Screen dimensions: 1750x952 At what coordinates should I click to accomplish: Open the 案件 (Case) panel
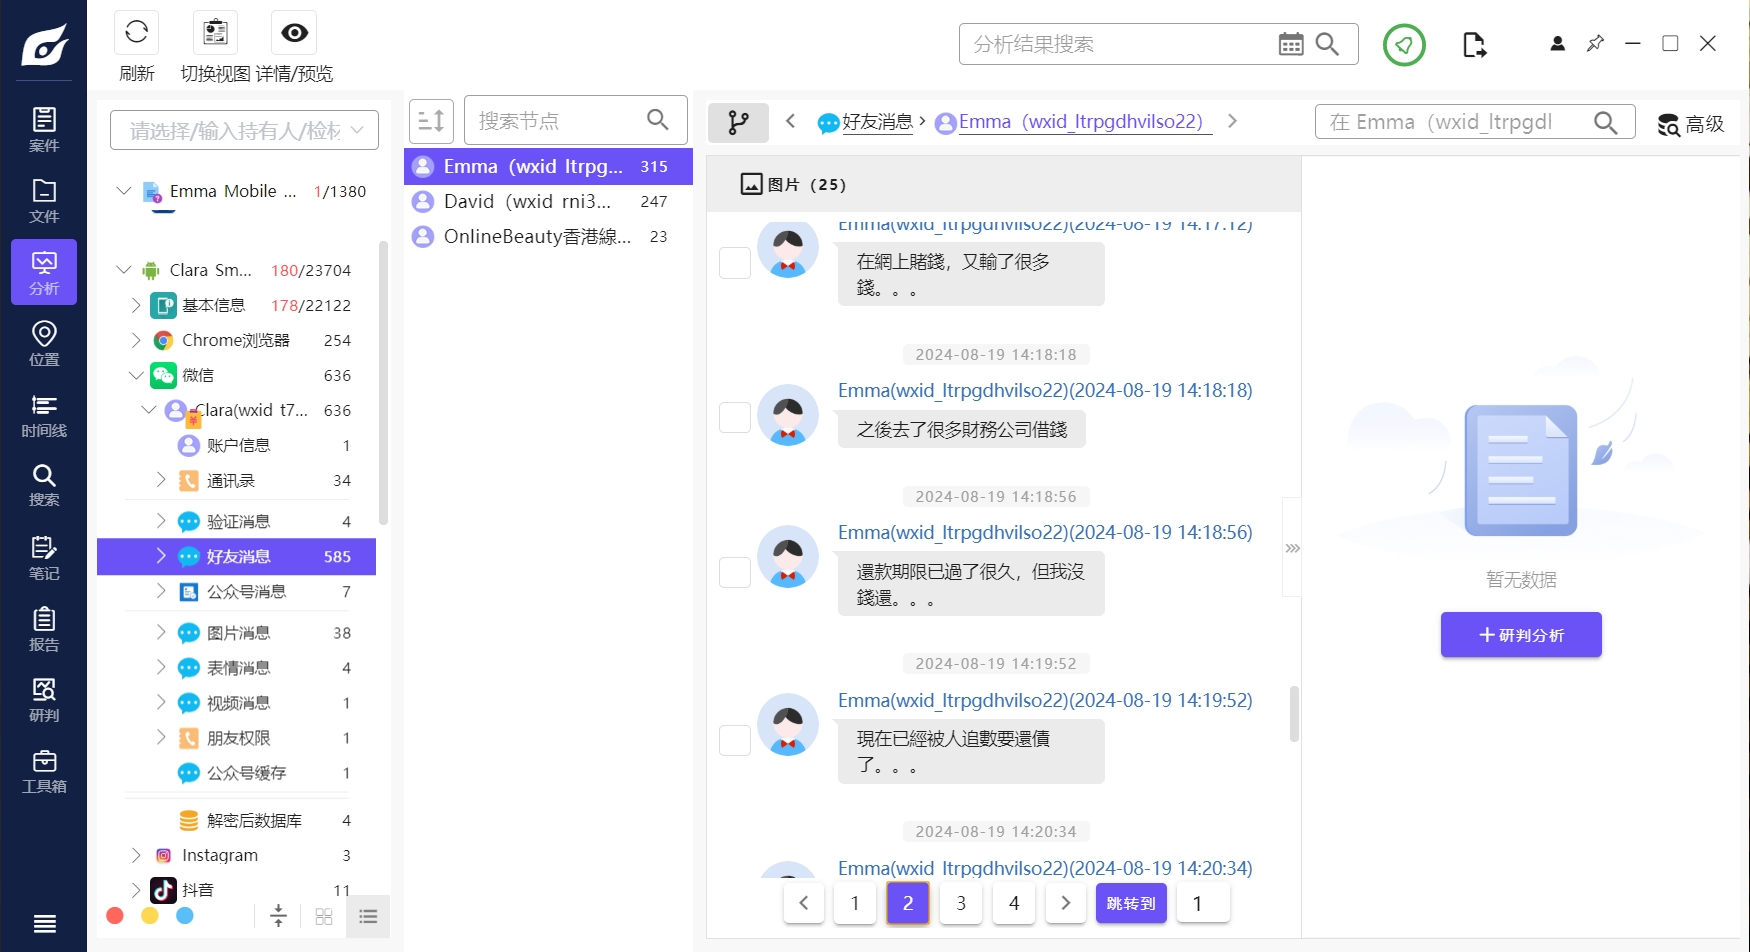click(x=43, y=128)
